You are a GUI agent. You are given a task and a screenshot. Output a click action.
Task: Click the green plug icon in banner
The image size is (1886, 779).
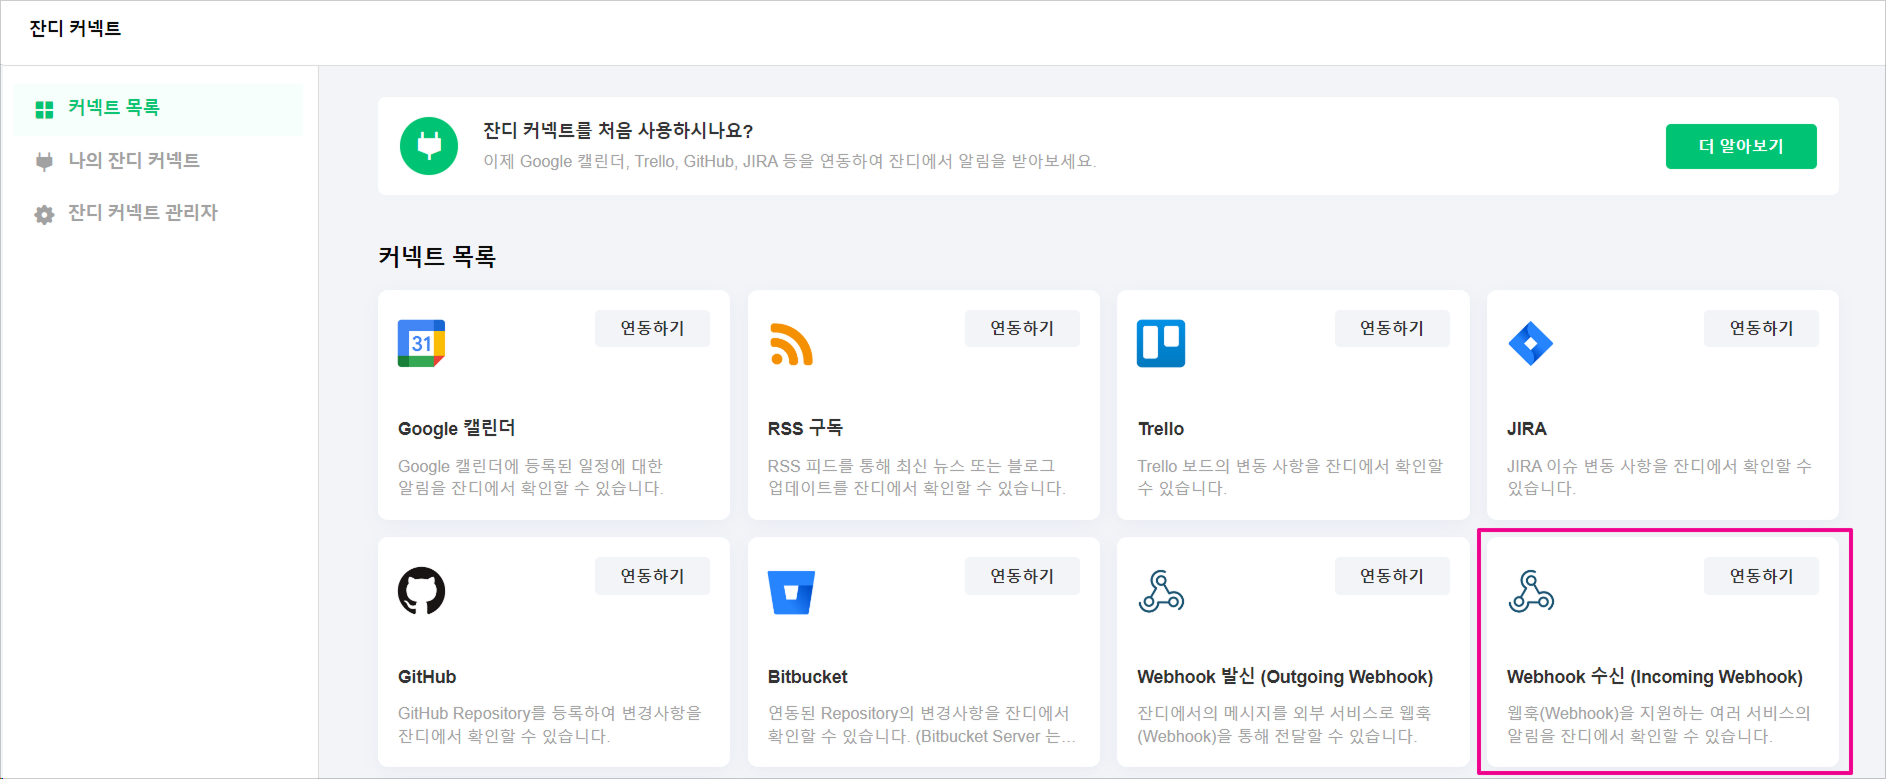(429, 146)
